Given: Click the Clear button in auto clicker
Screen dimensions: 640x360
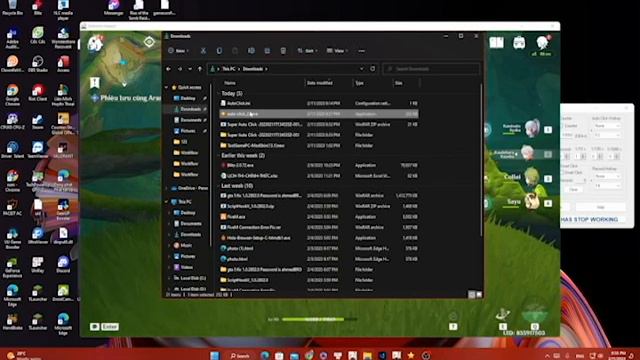Looking at the screenshot, I should [x=573, y=190].
